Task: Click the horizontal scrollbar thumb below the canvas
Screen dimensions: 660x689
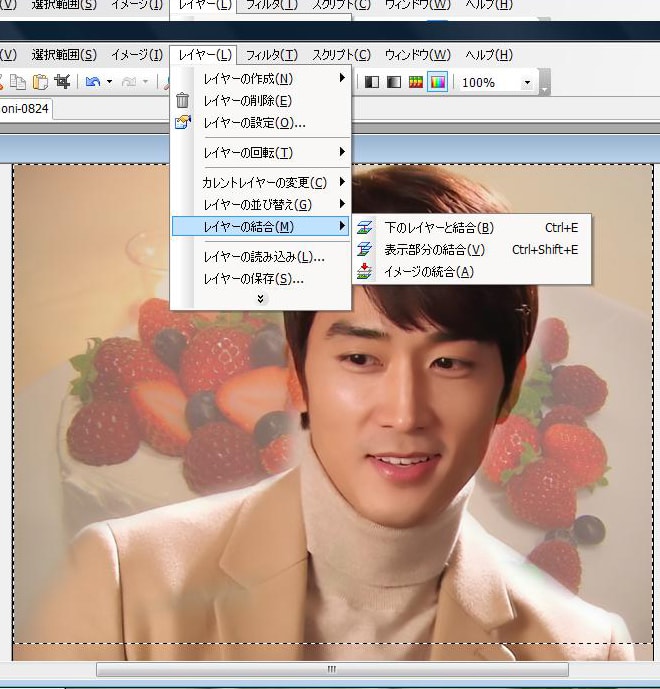Action: 332,669
